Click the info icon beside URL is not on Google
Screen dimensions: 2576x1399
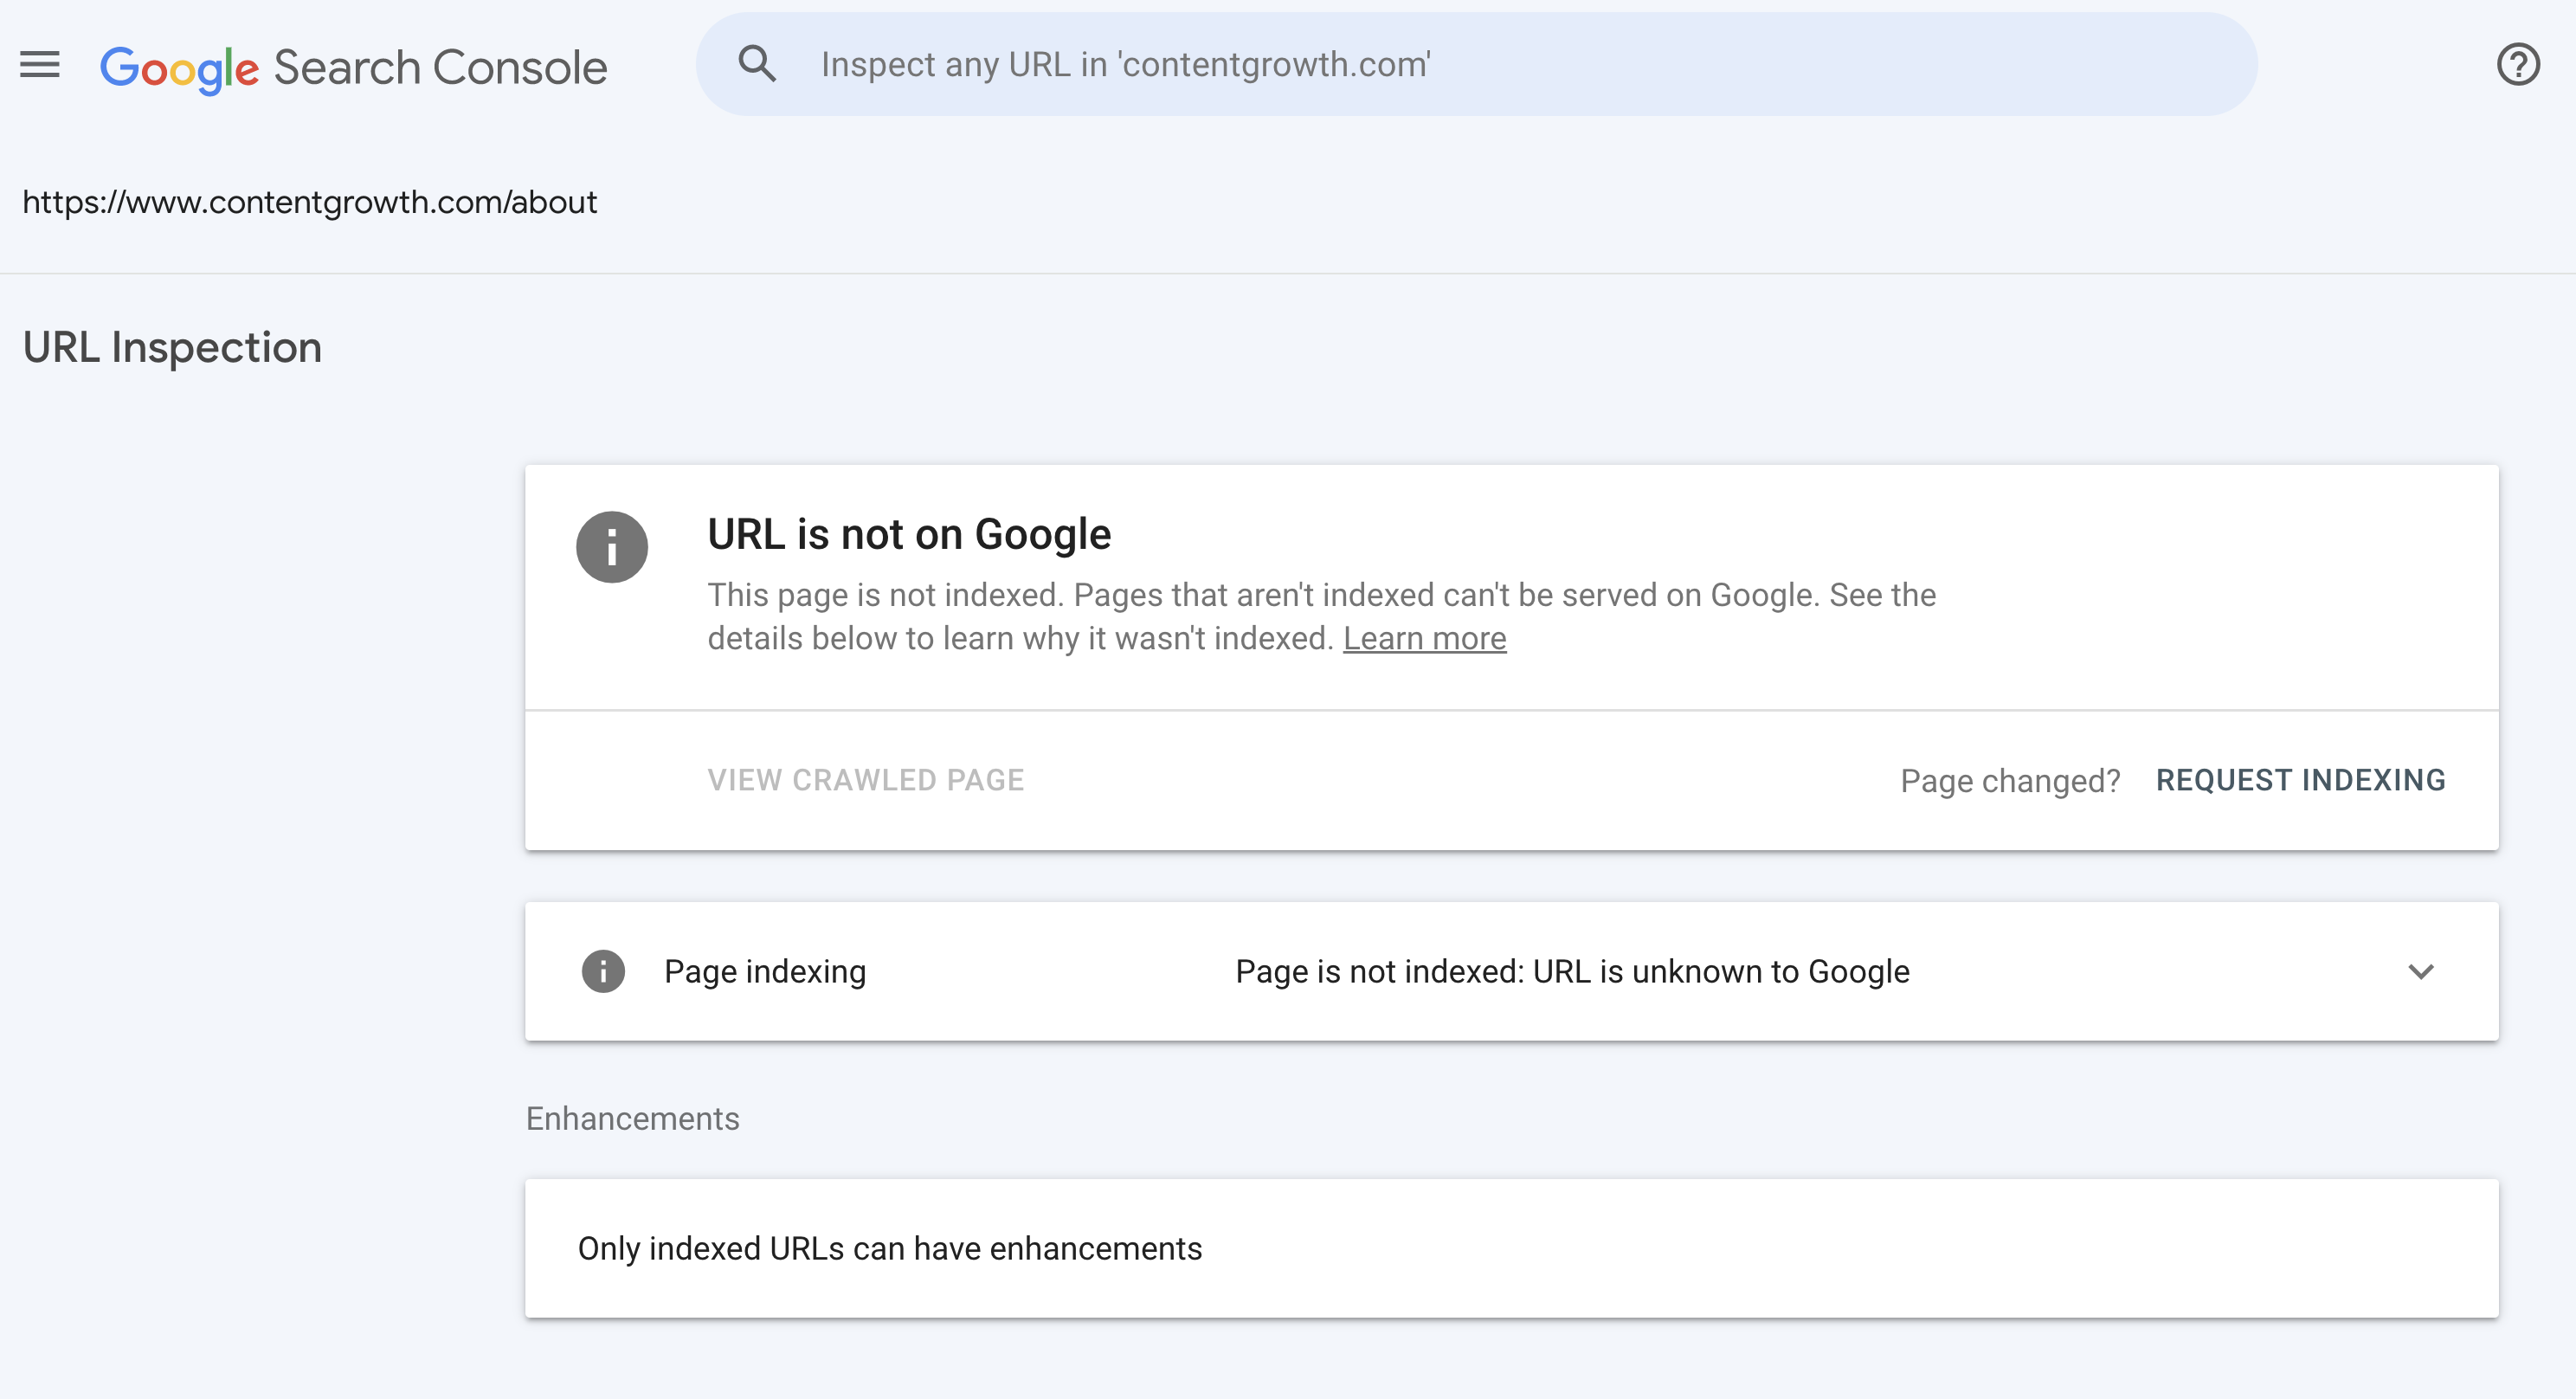[612, 547]
